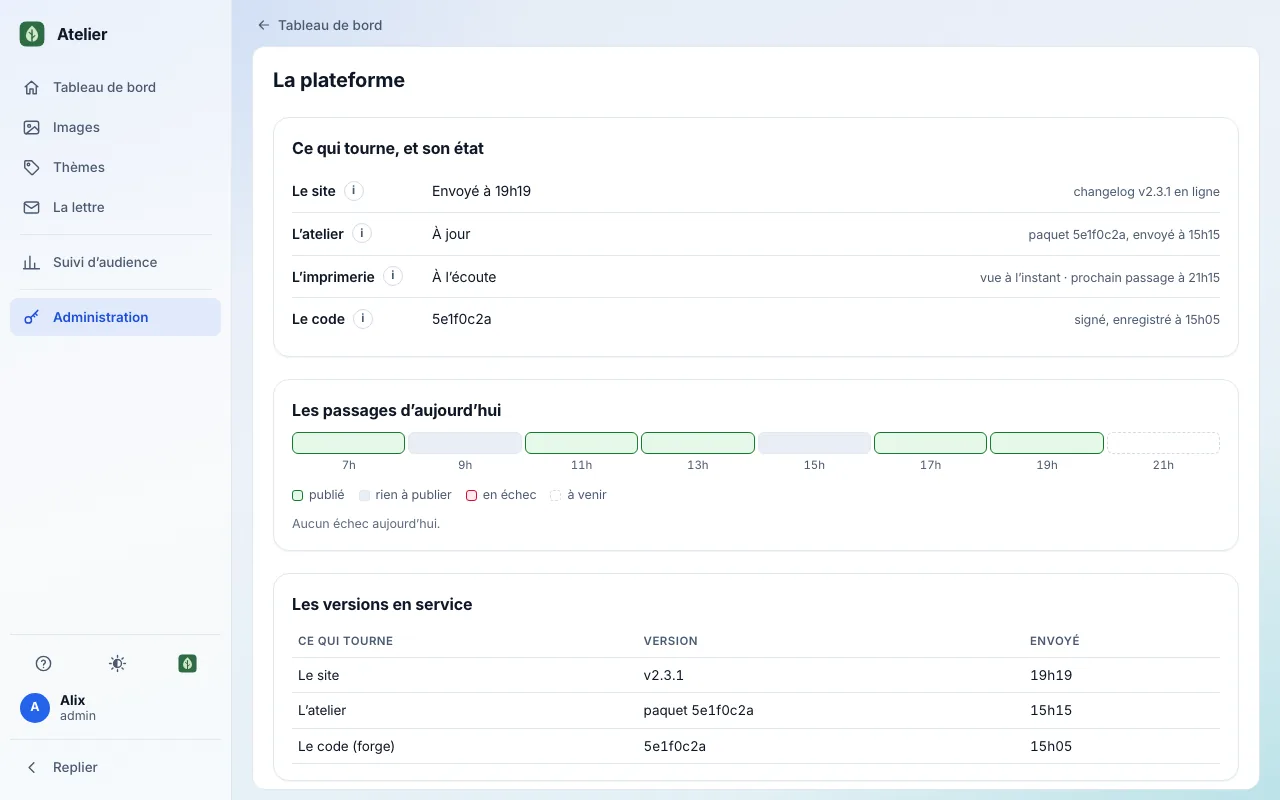Screen dimensions: 1280x800
Task: Select the 7h published run bar
Action: coord(348,443)
